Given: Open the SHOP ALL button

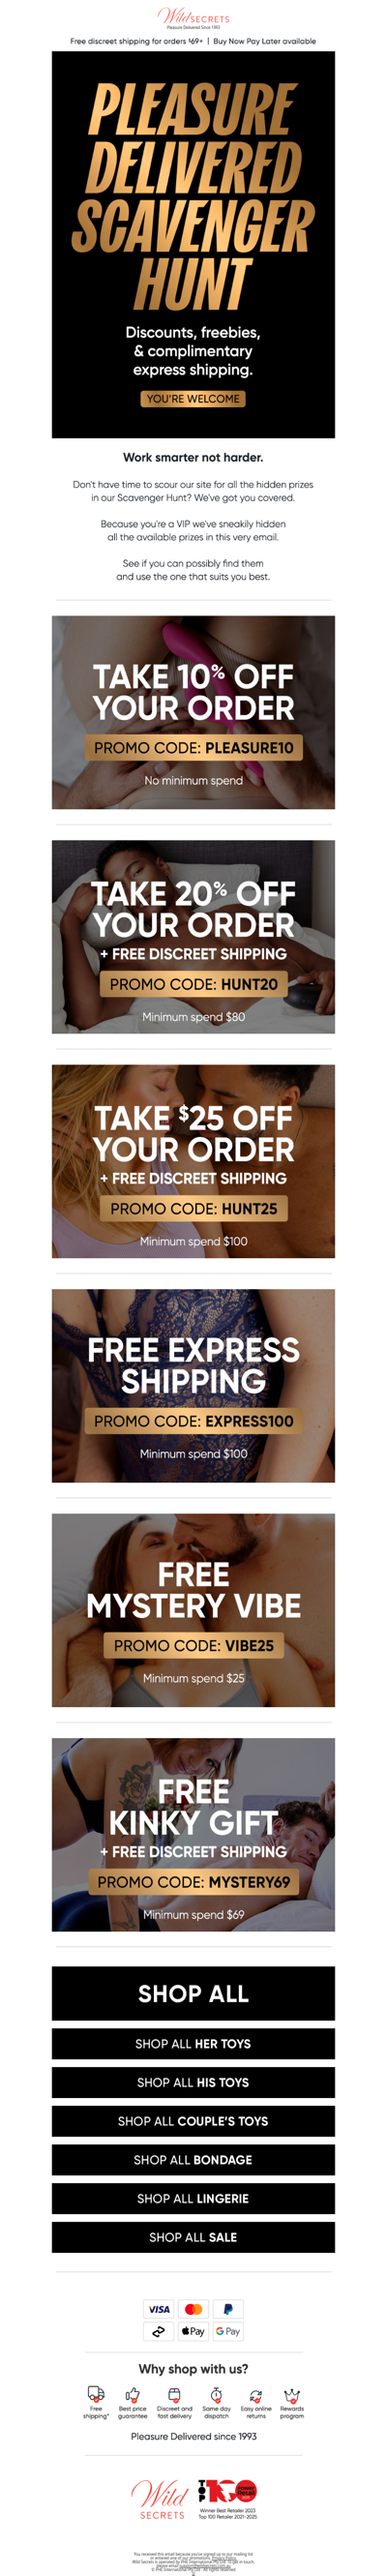Looking at the screenshot, I should click(194, 1993).
